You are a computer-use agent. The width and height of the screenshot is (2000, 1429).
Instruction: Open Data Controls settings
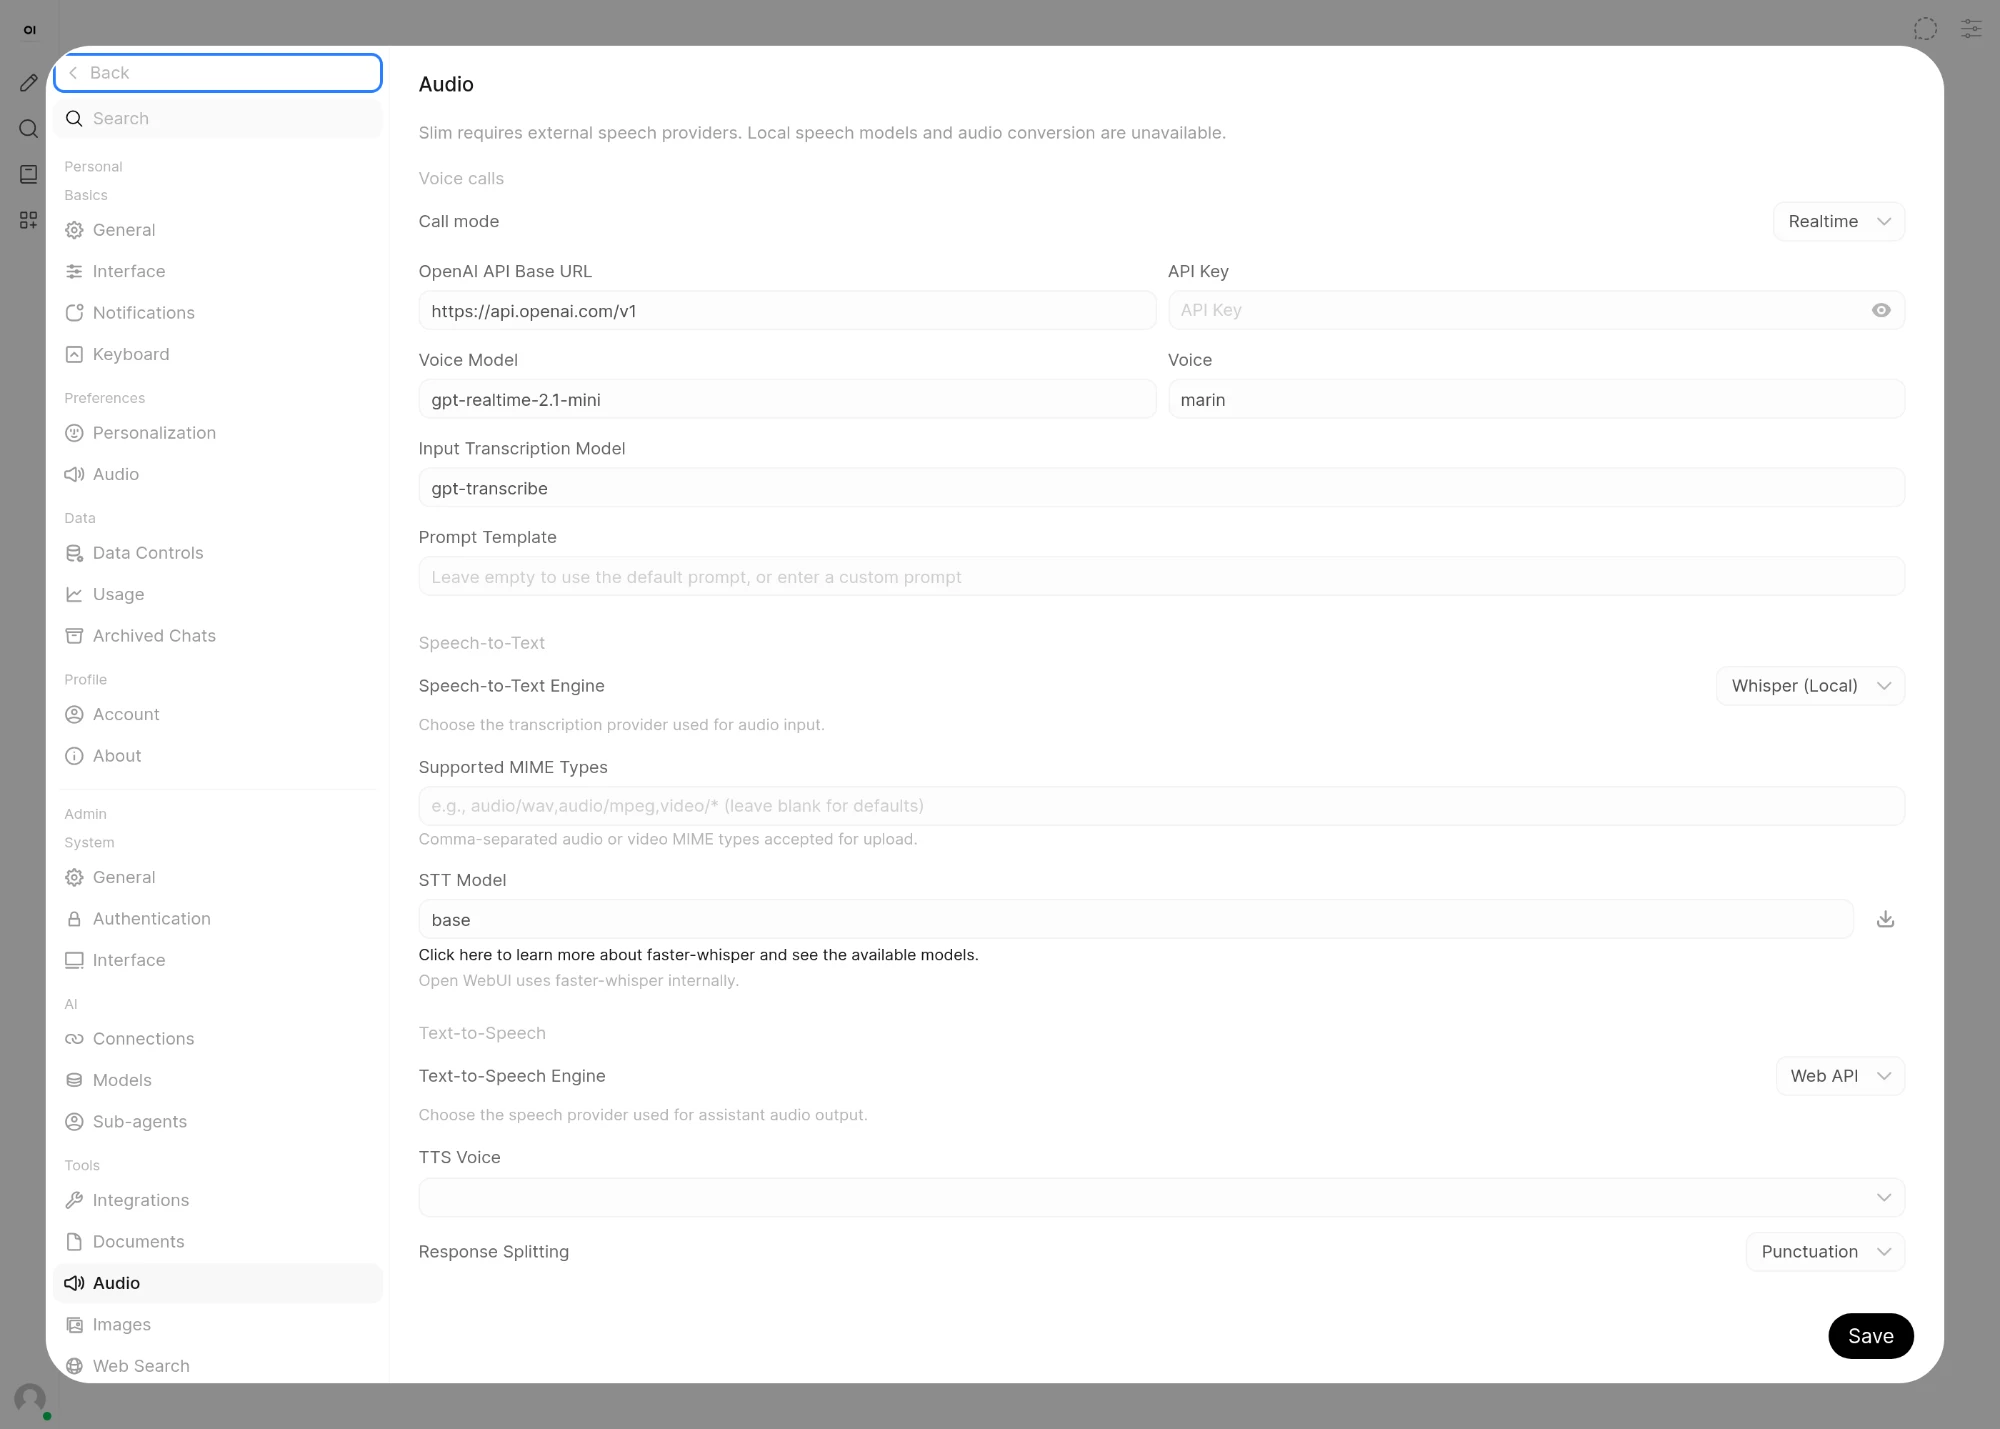coord(218,553)
